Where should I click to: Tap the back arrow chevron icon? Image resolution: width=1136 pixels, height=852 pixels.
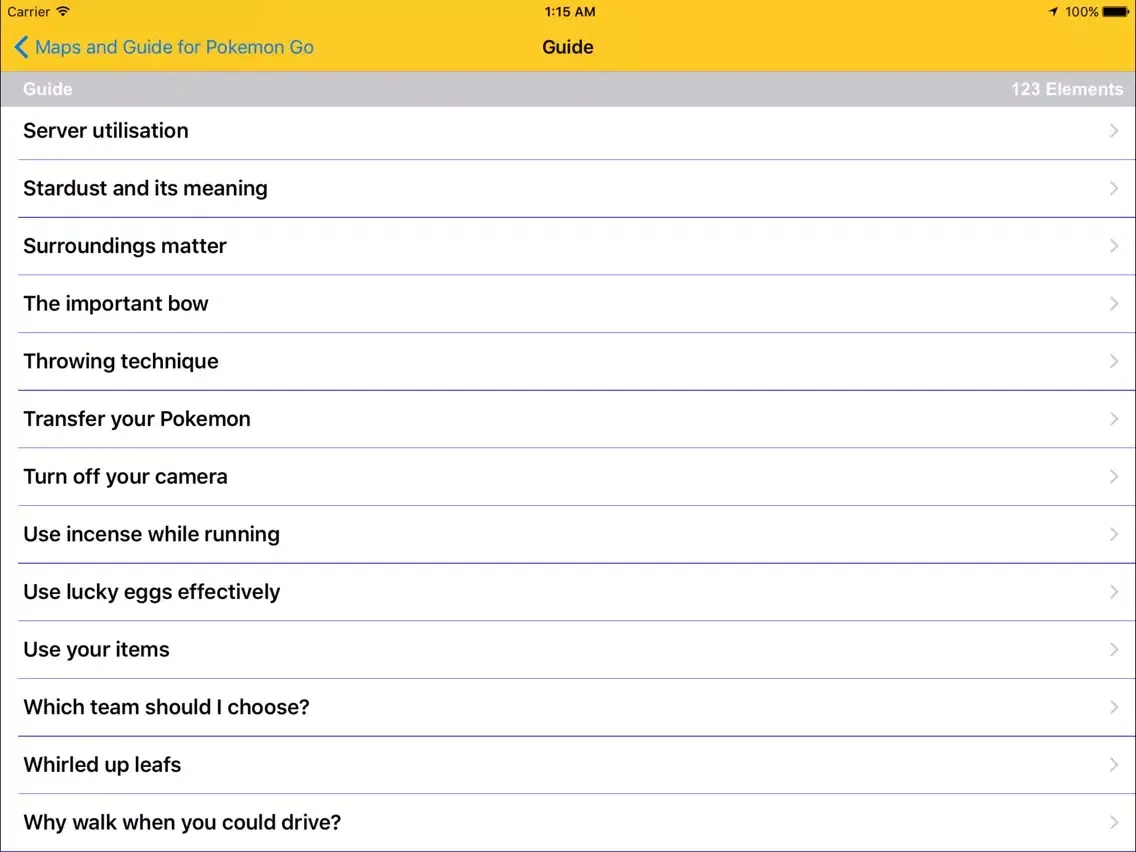click(21, 47)
